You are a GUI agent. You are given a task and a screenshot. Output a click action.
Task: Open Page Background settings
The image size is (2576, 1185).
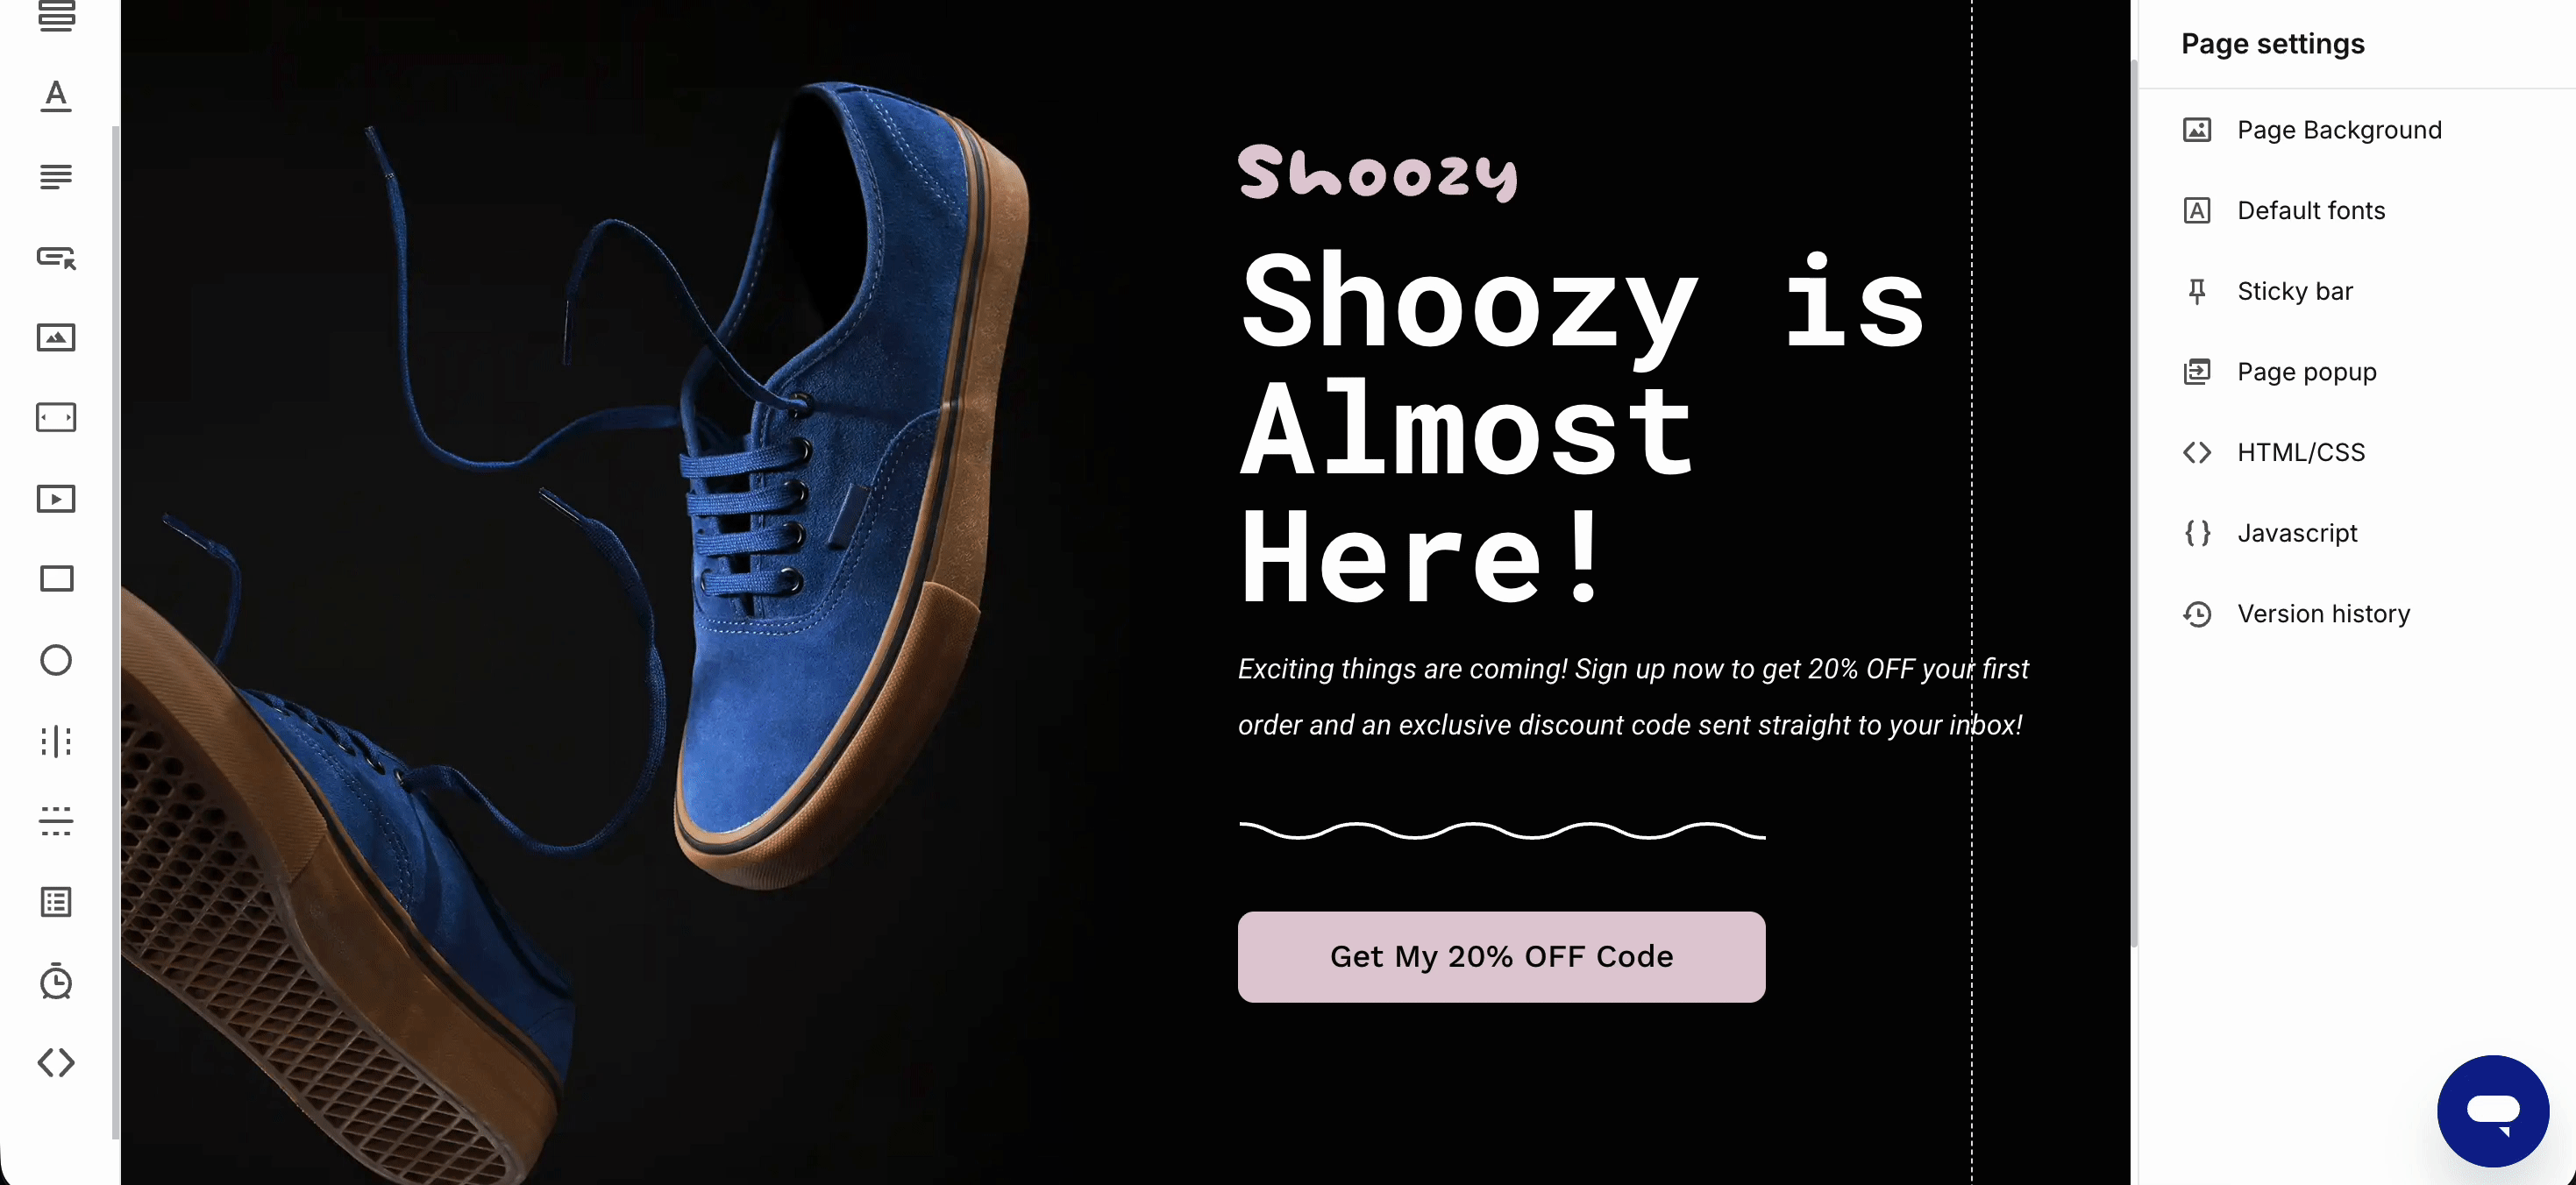tap(2311, 130)
